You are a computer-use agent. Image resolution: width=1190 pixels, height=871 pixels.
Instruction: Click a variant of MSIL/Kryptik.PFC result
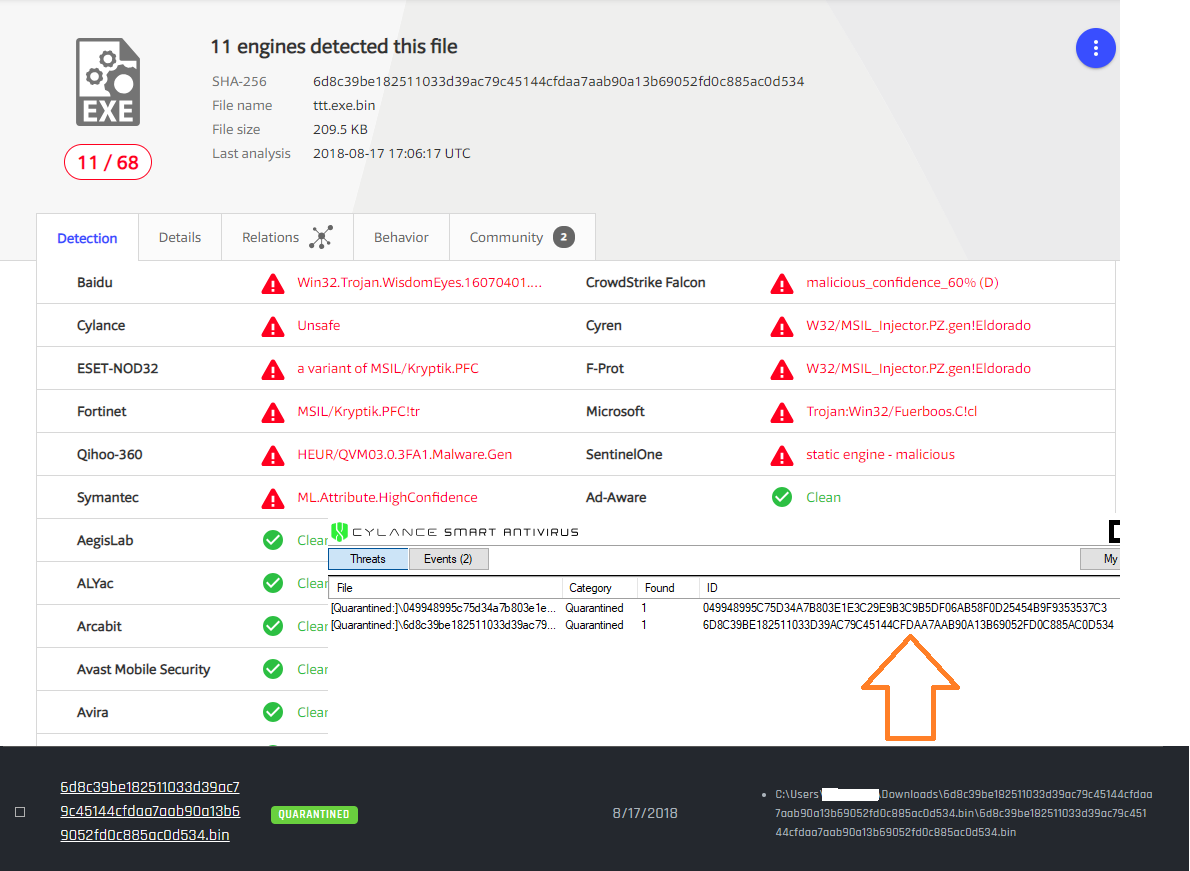[388, 369]
